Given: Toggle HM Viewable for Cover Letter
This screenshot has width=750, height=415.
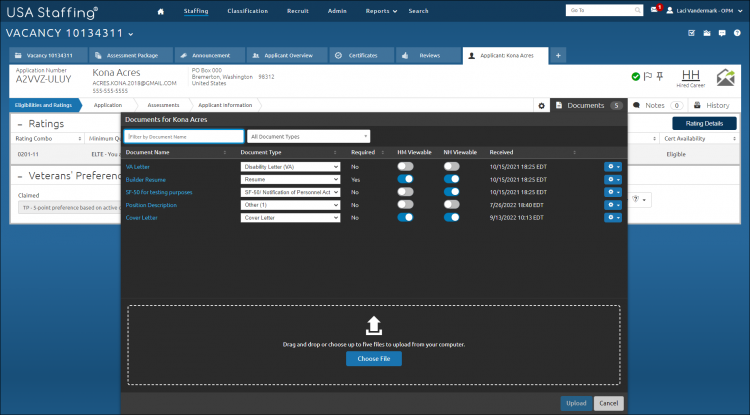Looking at the screenshot, I should 405,217.
